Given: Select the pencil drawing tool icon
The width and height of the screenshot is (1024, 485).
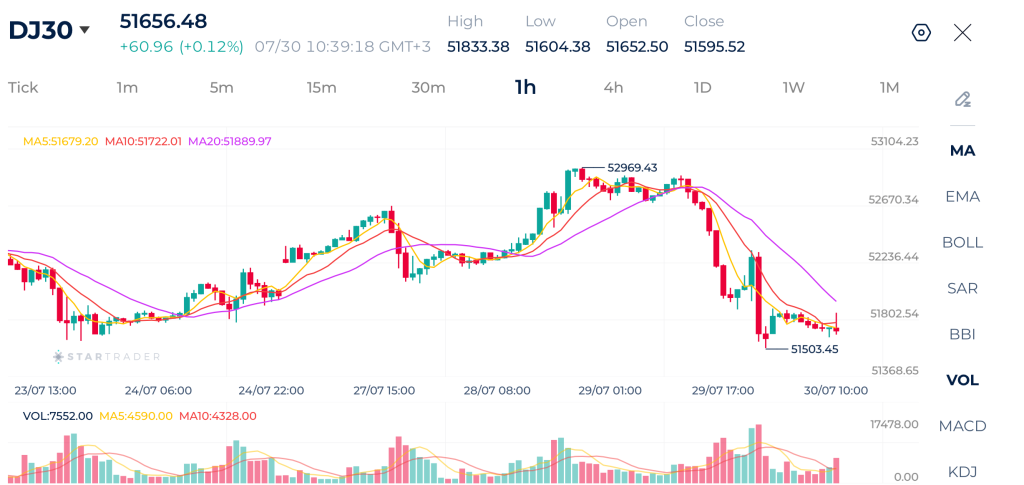Looking at the screenshot, I should point(963,99).
